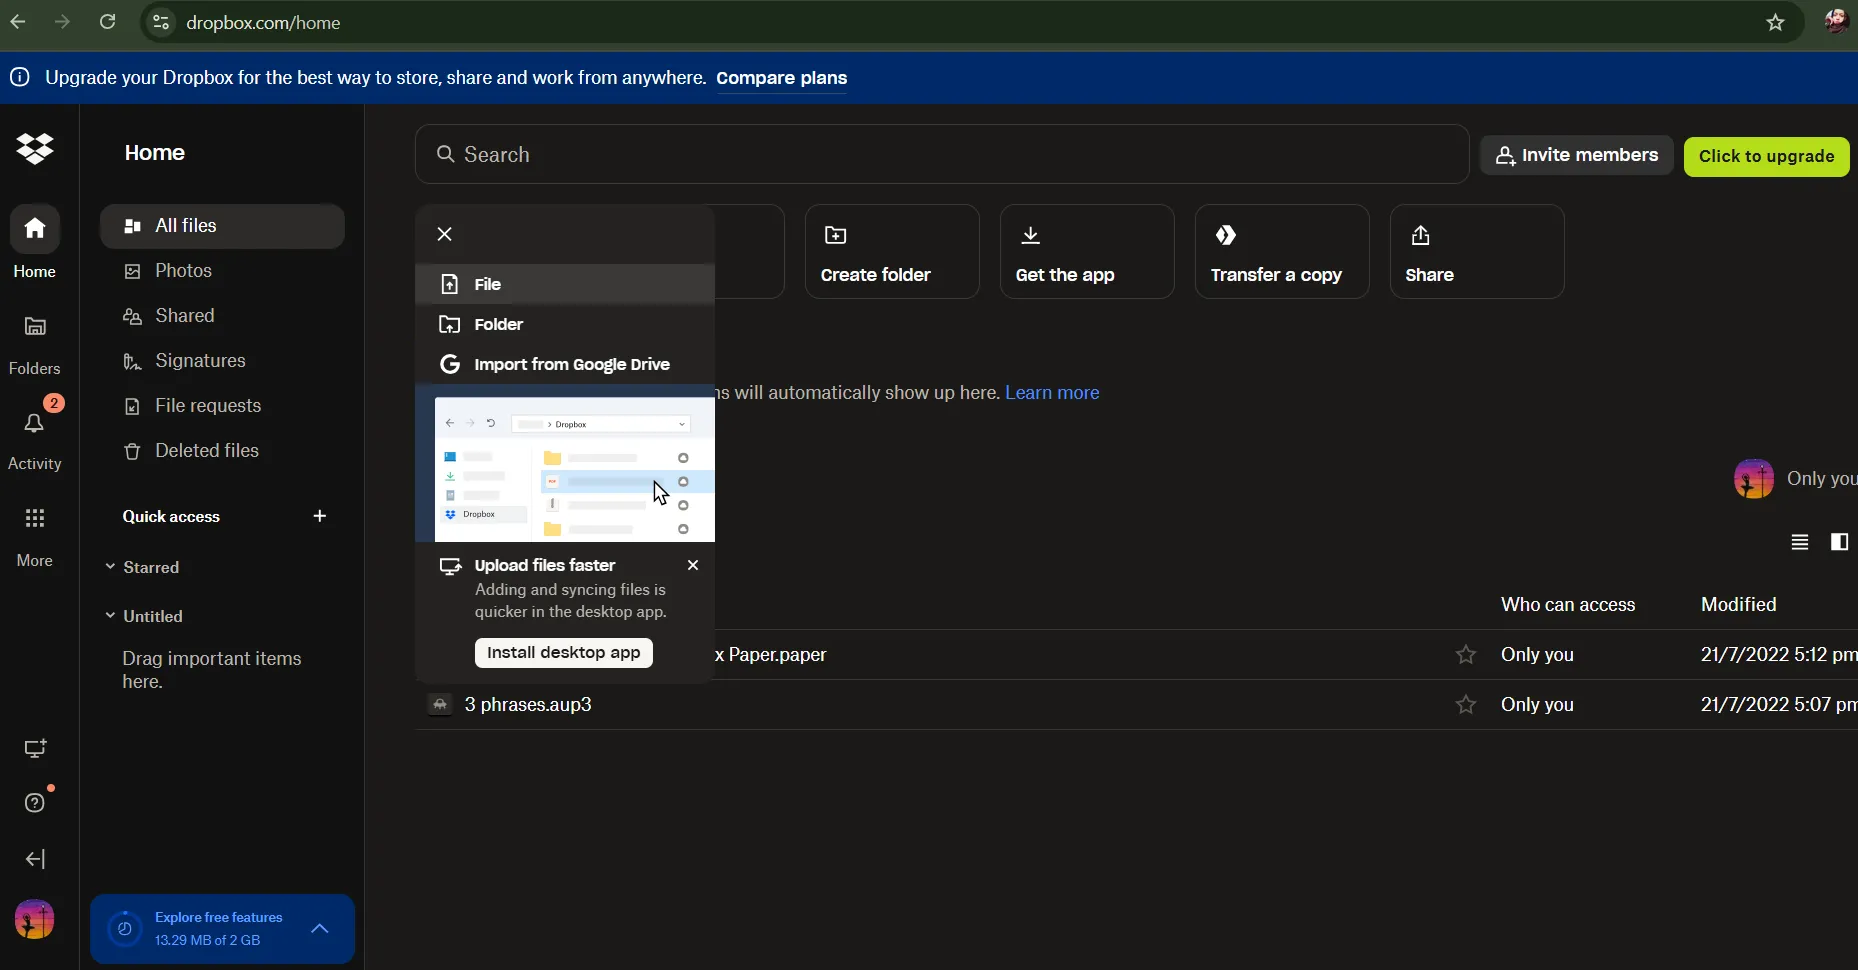Open the Compare plans link
Viewport: 1858px width, 970px height.
[x=782, y=78]
